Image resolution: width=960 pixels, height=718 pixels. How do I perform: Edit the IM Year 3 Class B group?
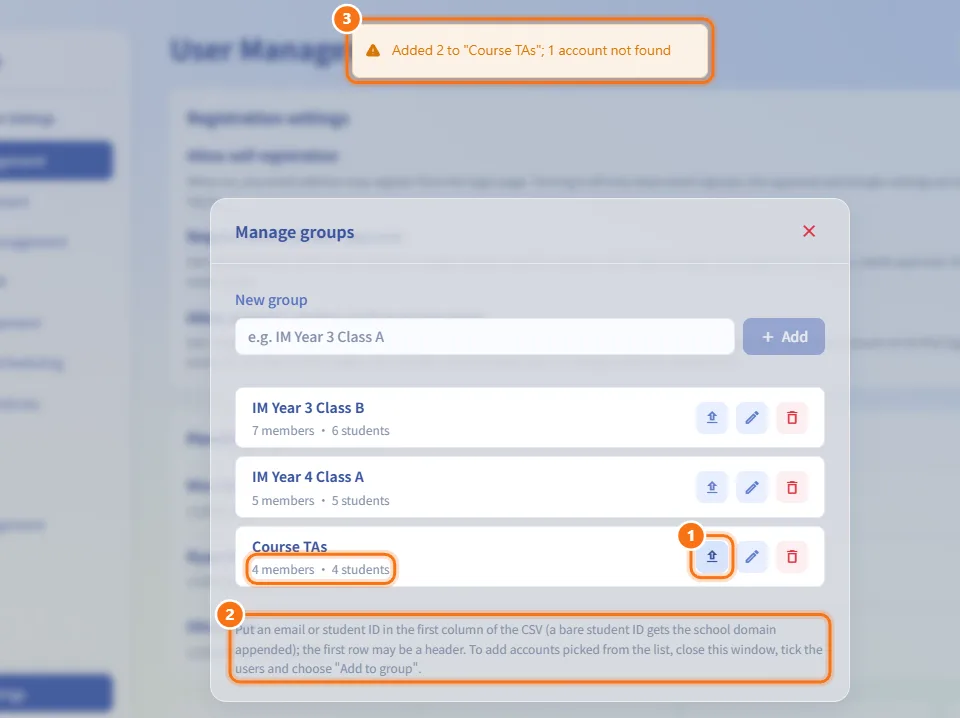point(752,418)
